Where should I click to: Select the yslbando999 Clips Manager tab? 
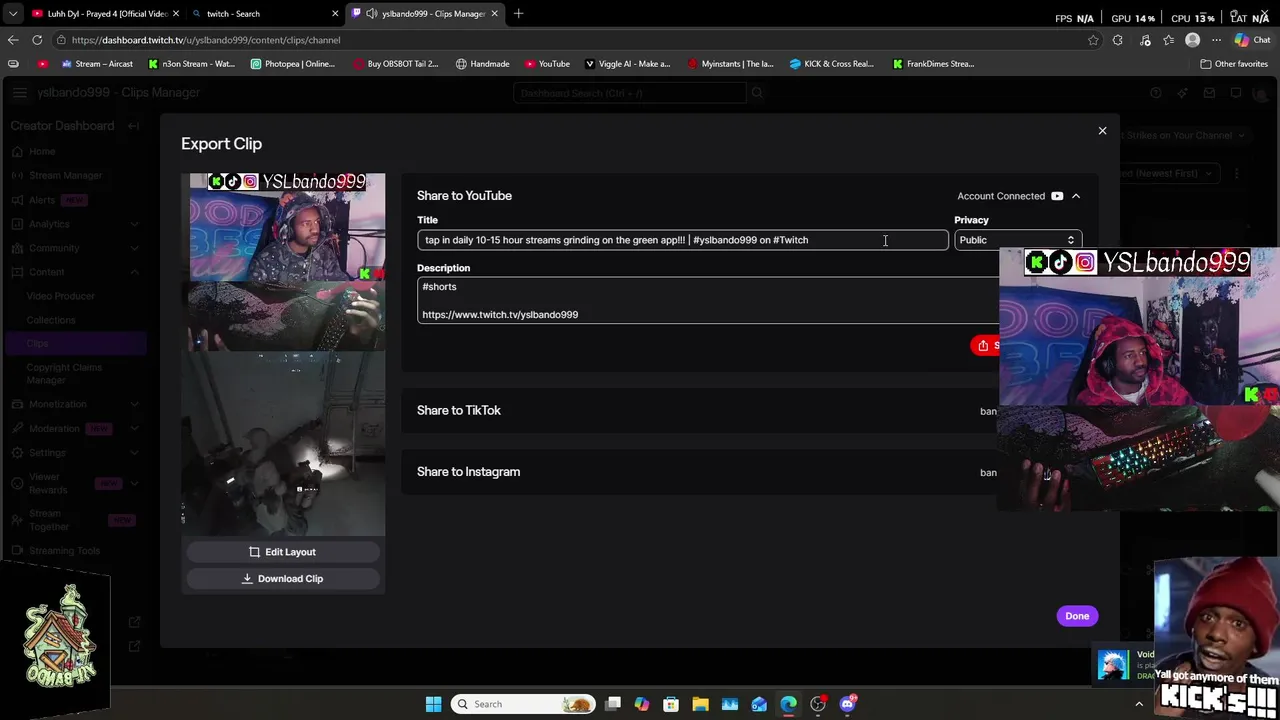click(425, 14)
